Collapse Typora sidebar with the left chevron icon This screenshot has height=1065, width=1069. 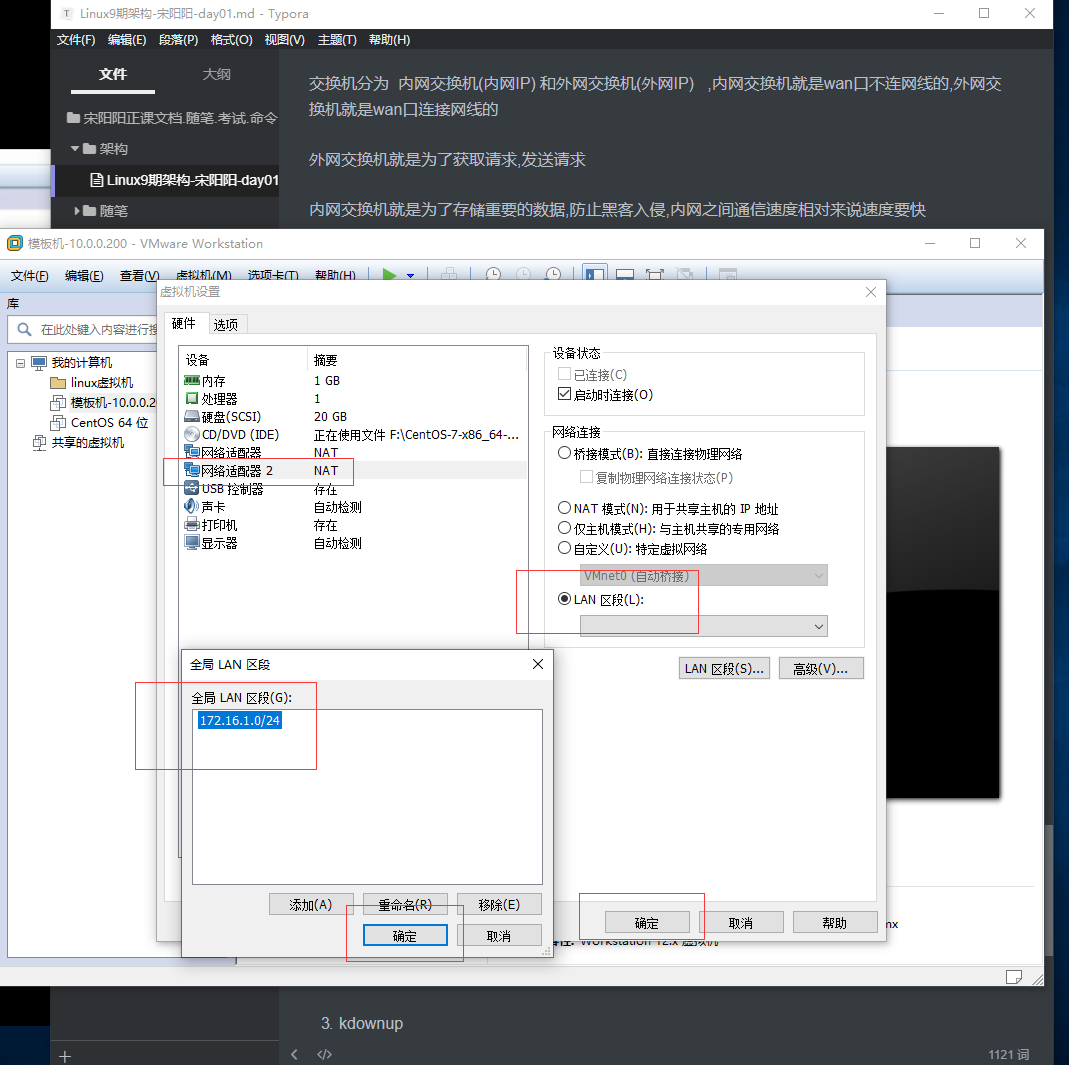[x=295, y=1054]
